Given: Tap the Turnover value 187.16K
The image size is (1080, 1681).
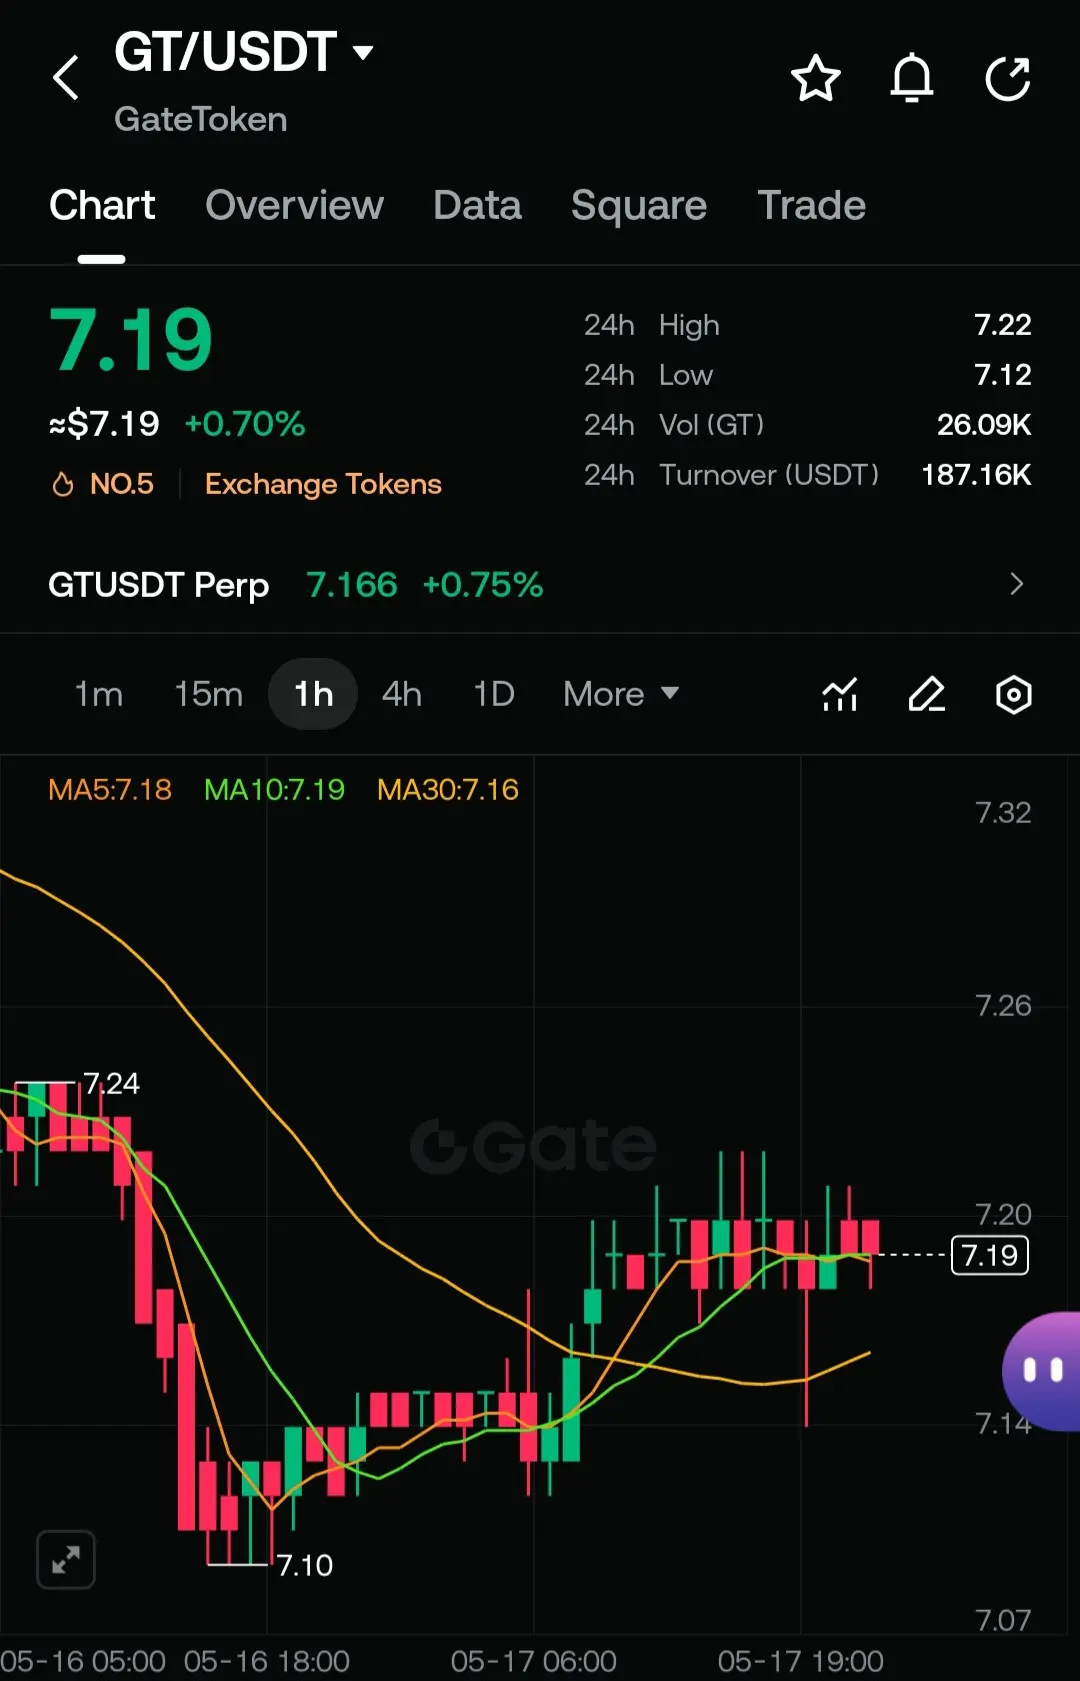Looking at the screenshot, I should point(976,475).
